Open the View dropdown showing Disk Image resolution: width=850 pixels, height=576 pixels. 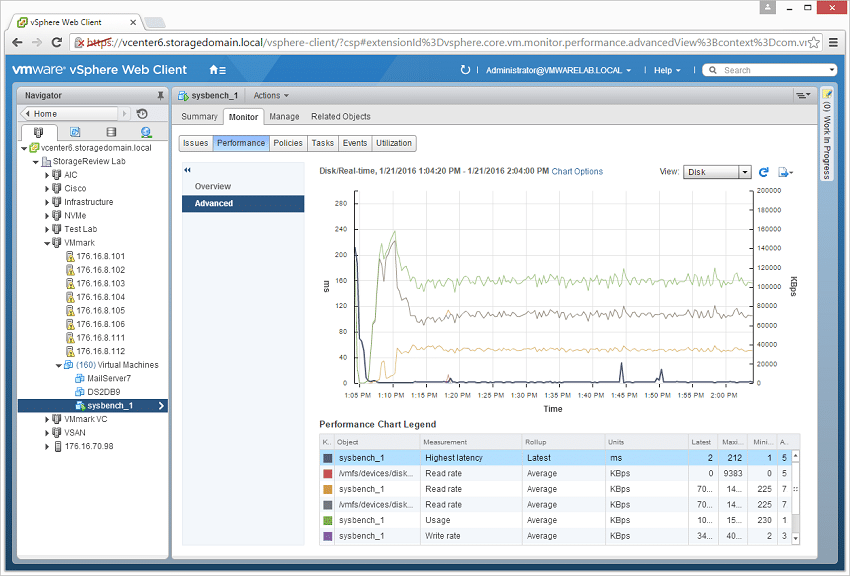[x=717, y=172]
